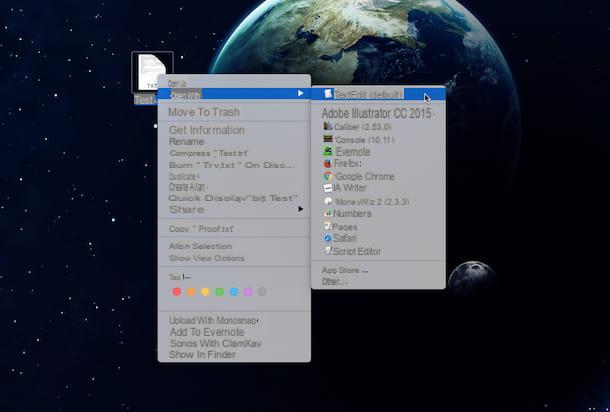Choose App Store... in submenu

[x=345, y=270]
